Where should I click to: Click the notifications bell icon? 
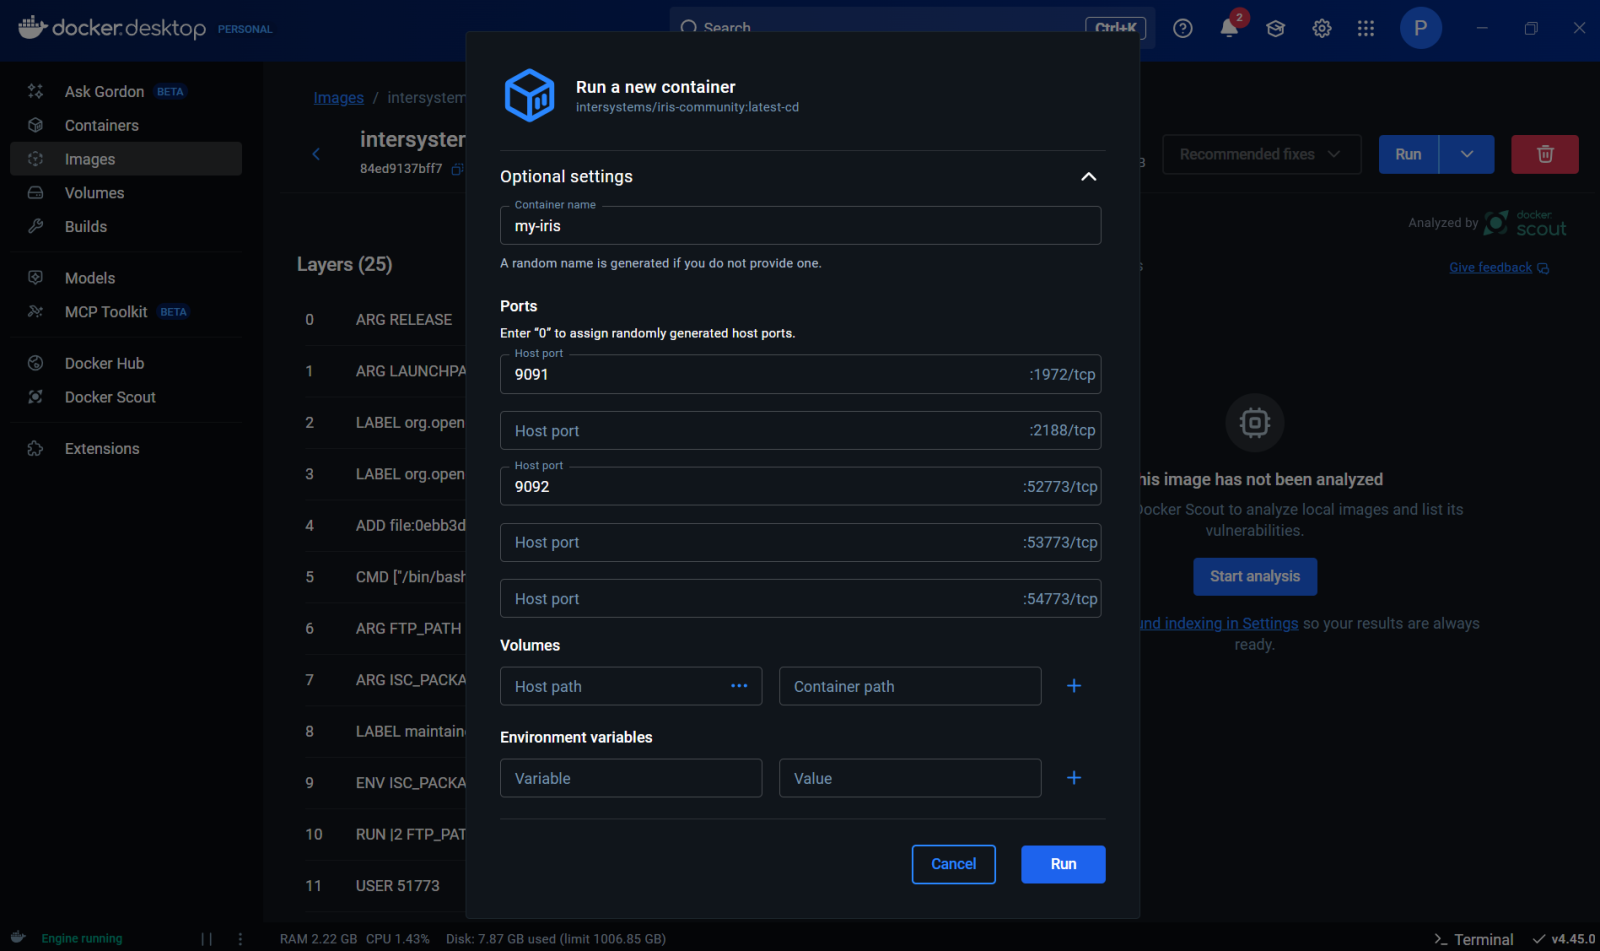tap(1229, 28)
